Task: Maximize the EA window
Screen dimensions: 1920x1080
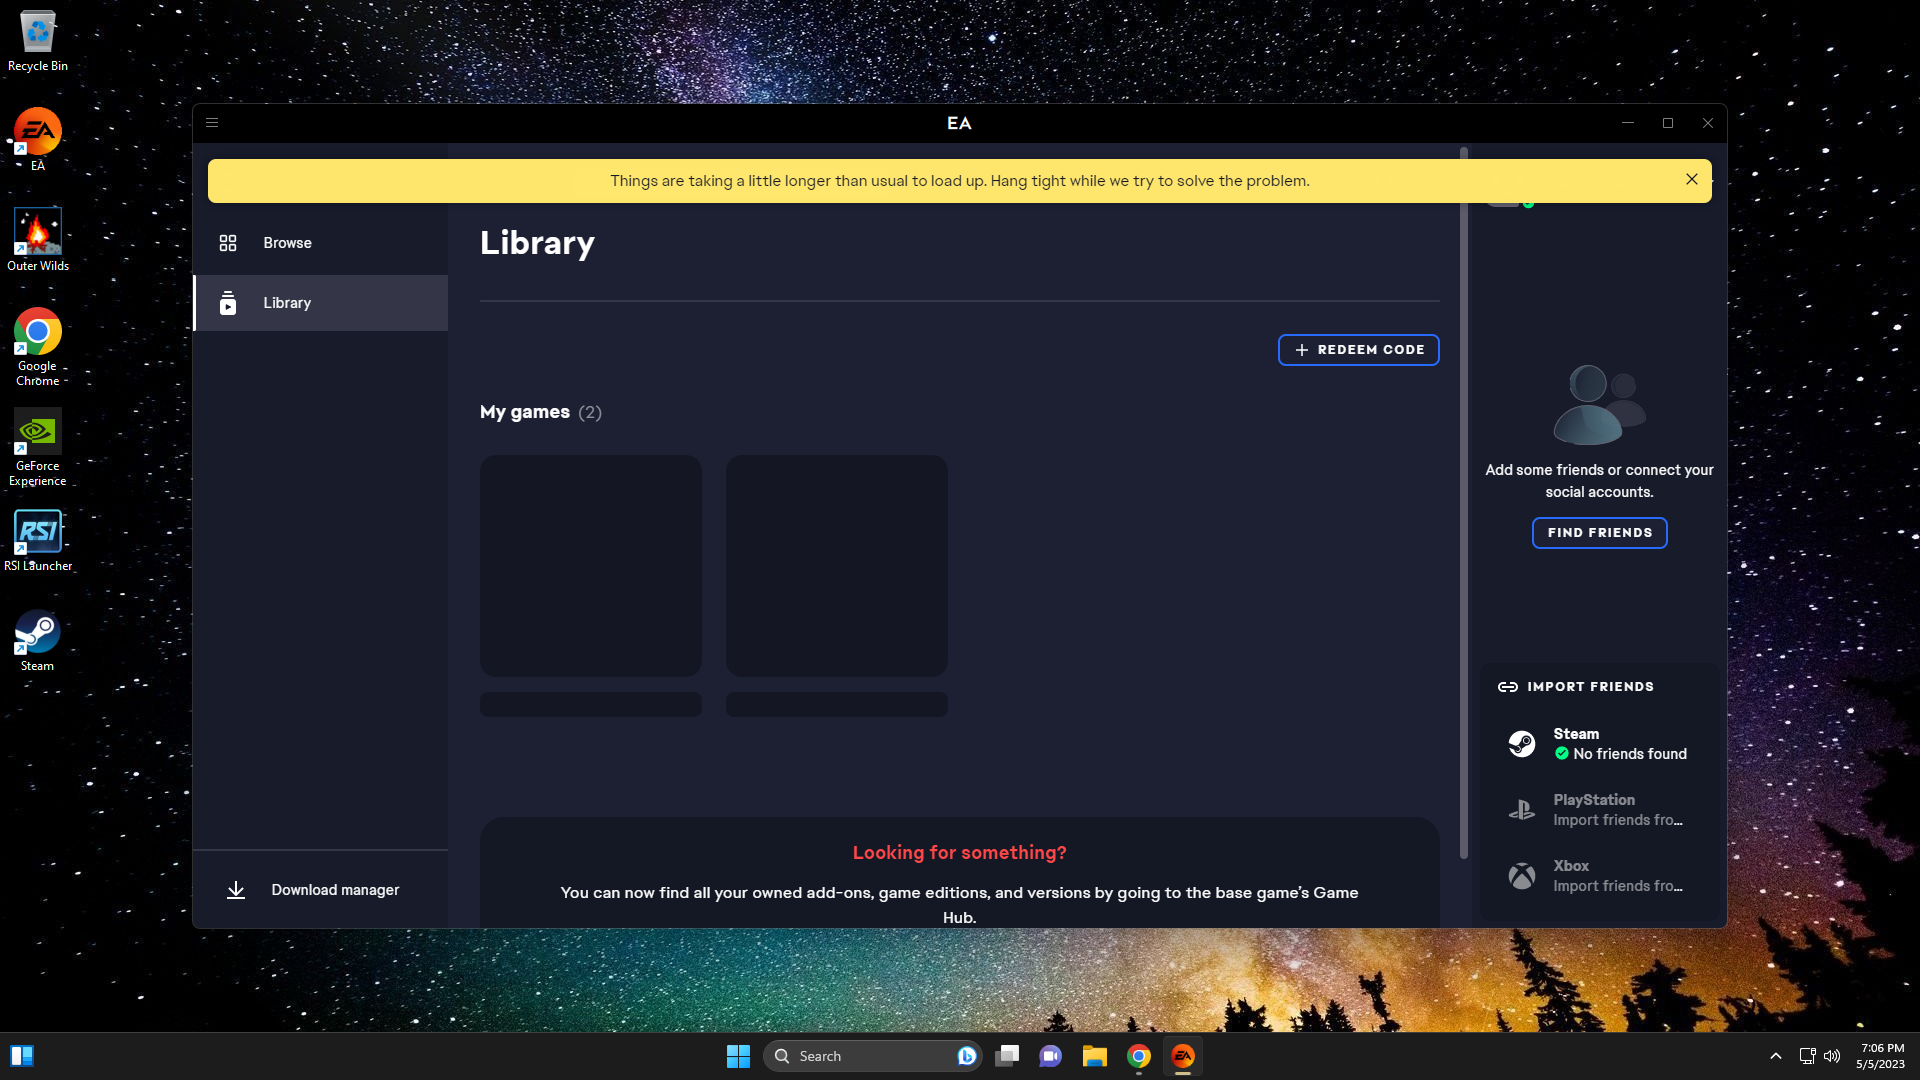Action: click(x=1668, y=123)
